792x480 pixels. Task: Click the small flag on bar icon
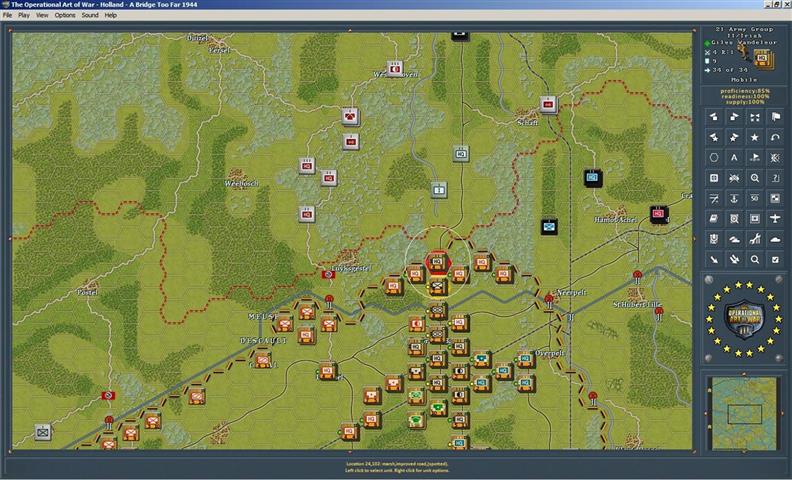pyautogui.click(x=755, y=158)
